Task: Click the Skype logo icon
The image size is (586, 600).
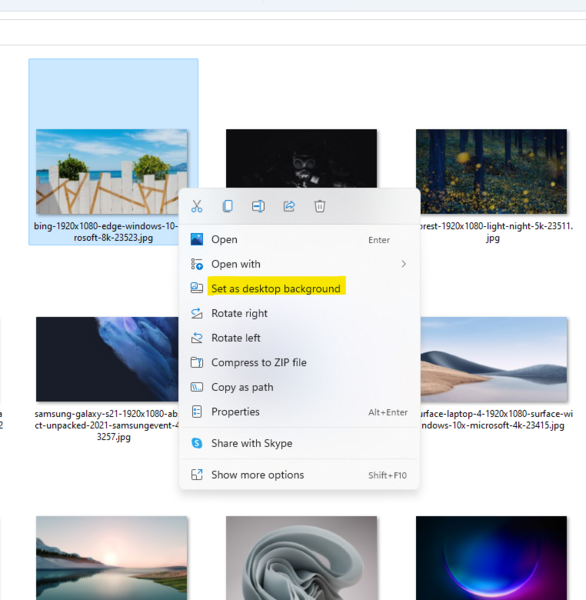Action: coord(197,443)
